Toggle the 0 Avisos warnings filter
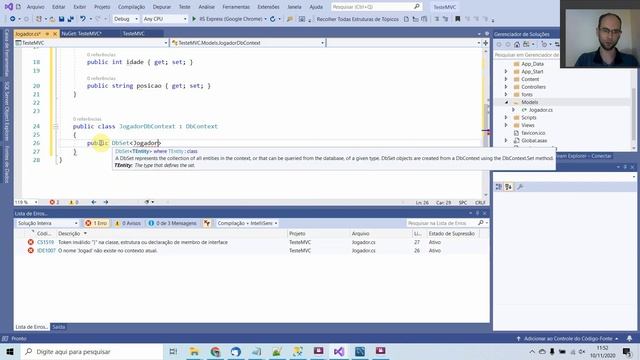Screen dimensions: 640x360 pyautogui.click(x=128, y=223)
